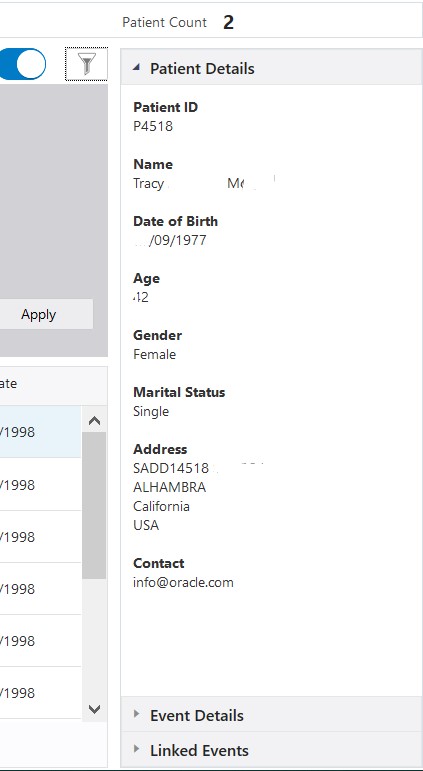Click the Patient ID value P4518
The image size is (423, 771).
coord(153,126)
